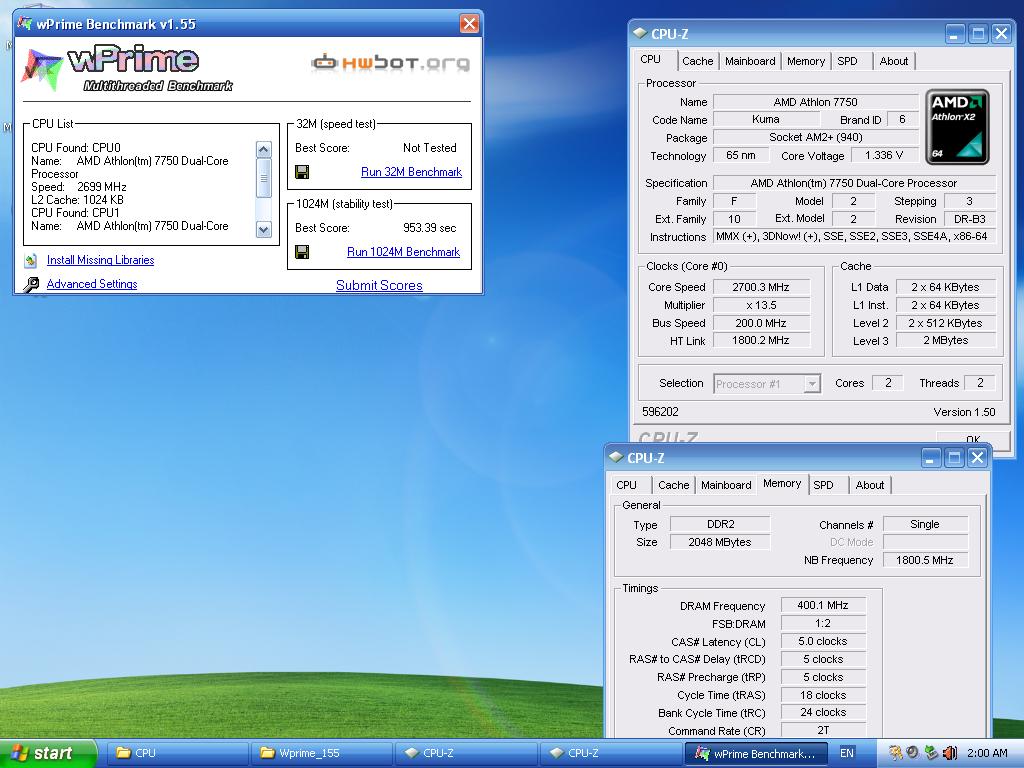This screenshot has height=768, width=1024.
Task: Click the clock showing 2:00 AM
Action: [x=987, y=753]
